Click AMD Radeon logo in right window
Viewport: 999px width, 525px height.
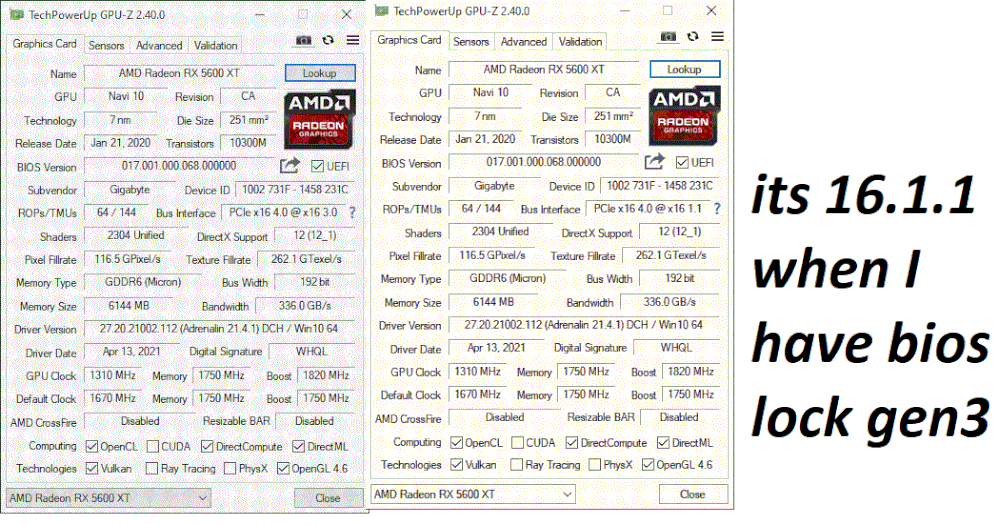[x=684, y=115]
